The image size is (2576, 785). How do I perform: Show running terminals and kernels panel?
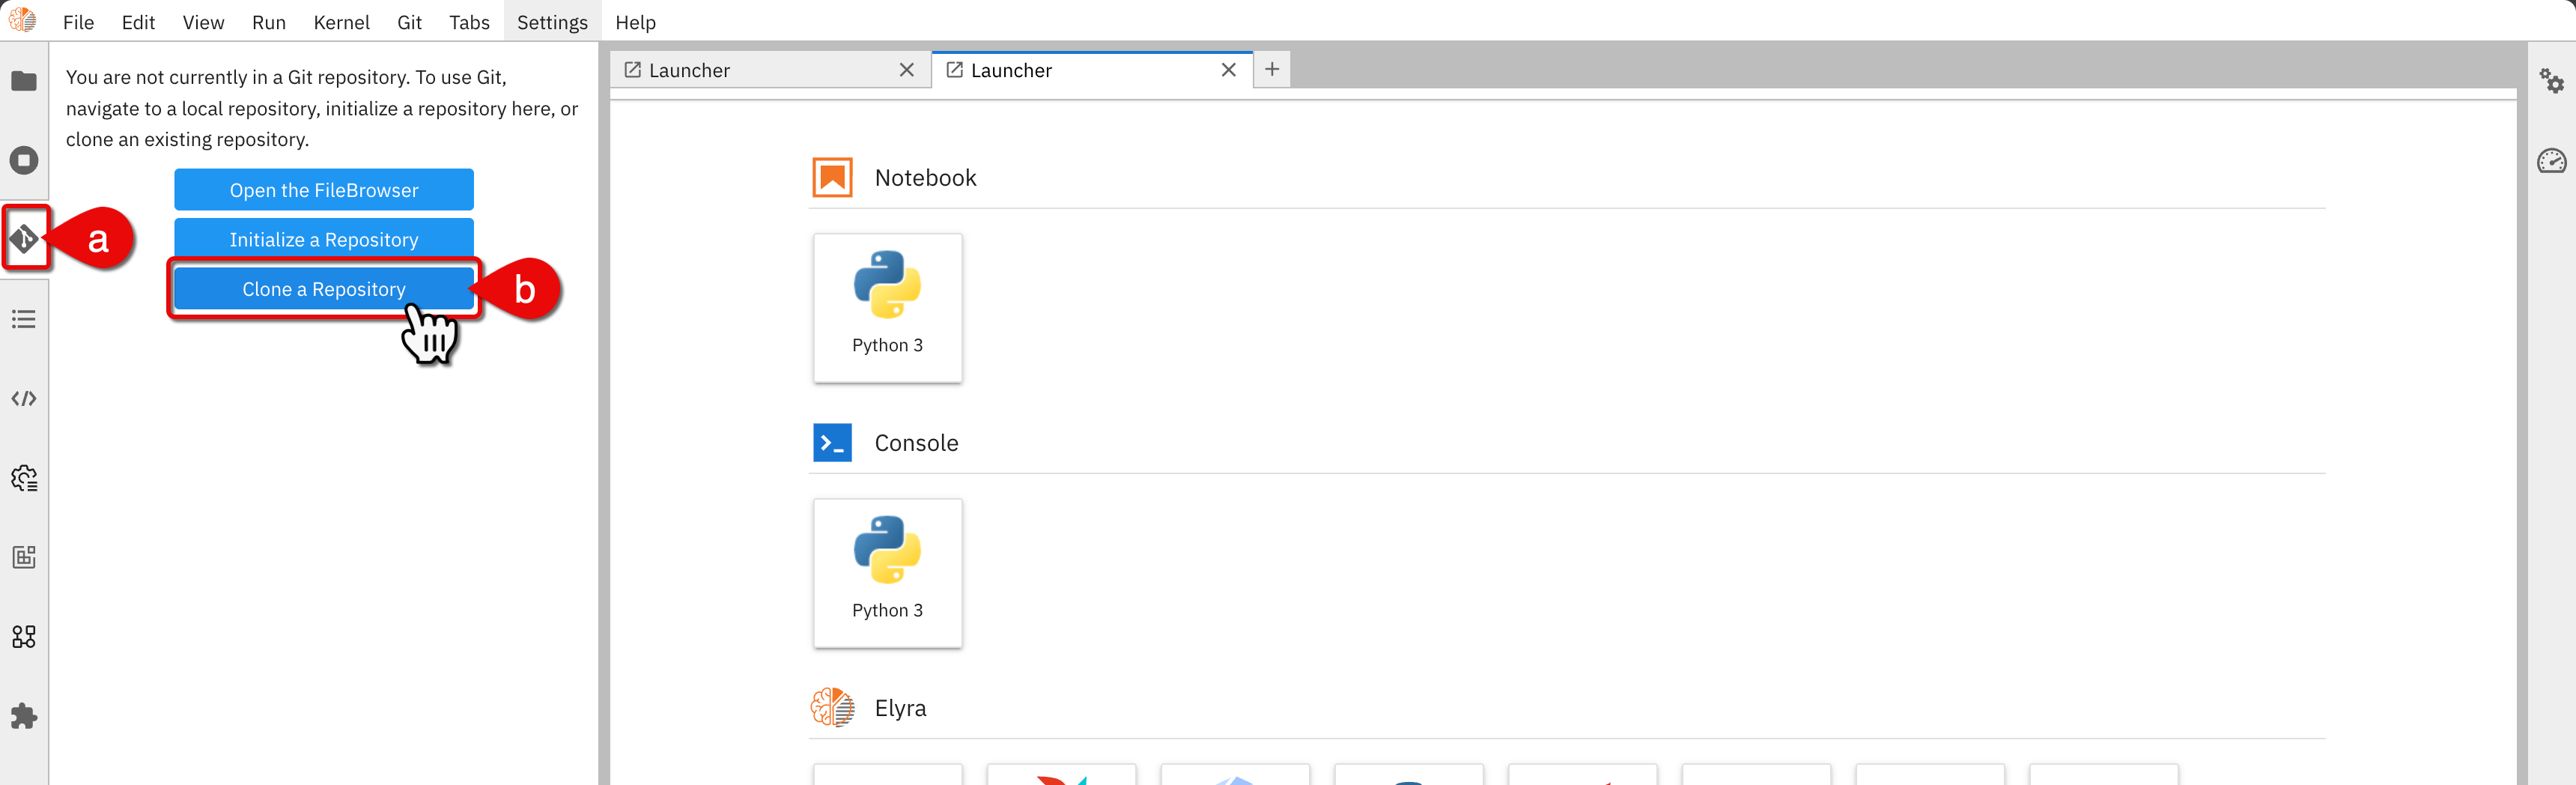coord(24,160)
